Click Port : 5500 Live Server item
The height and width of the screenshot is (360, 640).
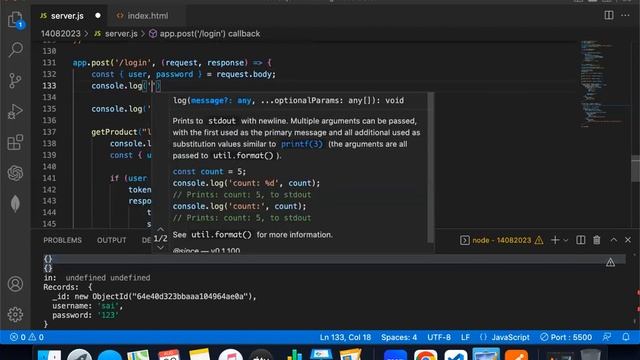[x=566, y=337]
